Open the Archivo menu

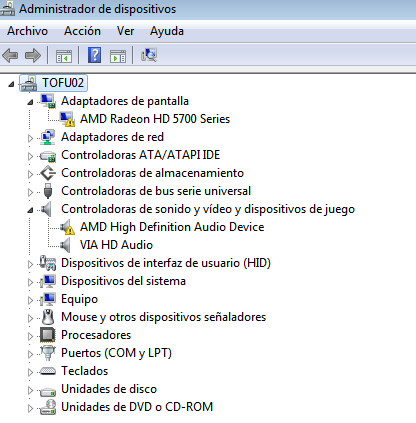(x=27, y=31)
